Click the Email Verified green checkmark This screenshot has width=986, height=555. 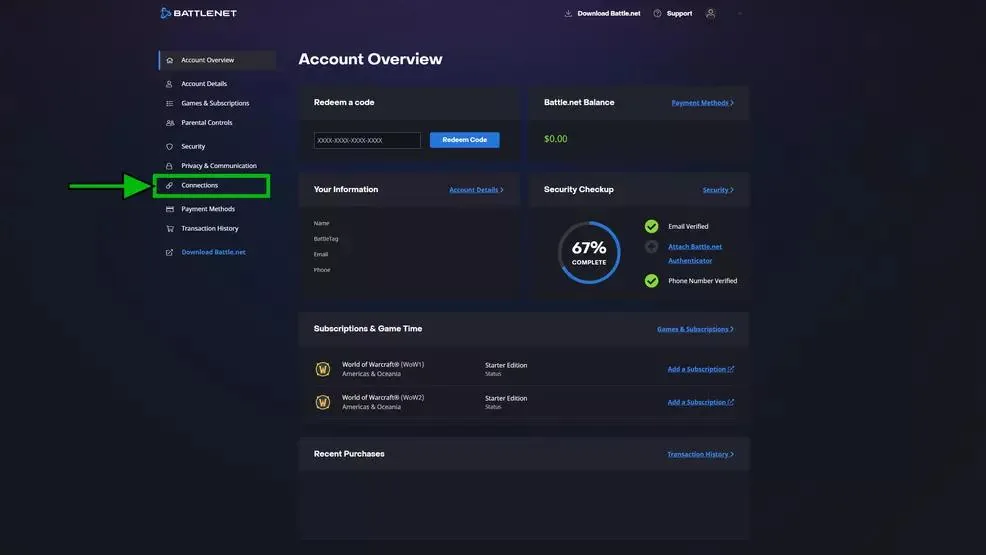click(651, 226)
